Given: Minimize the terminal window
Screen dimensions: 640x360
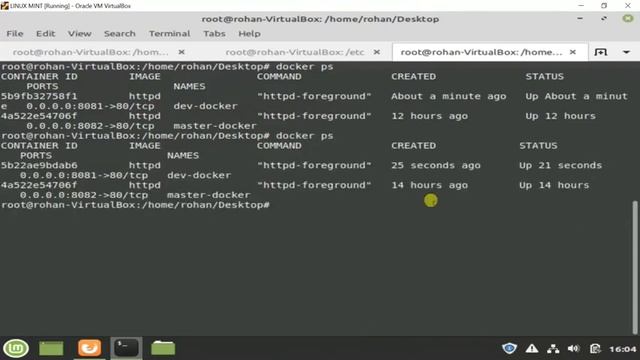Looking at the screenshot, I should [x=580, y=19].
